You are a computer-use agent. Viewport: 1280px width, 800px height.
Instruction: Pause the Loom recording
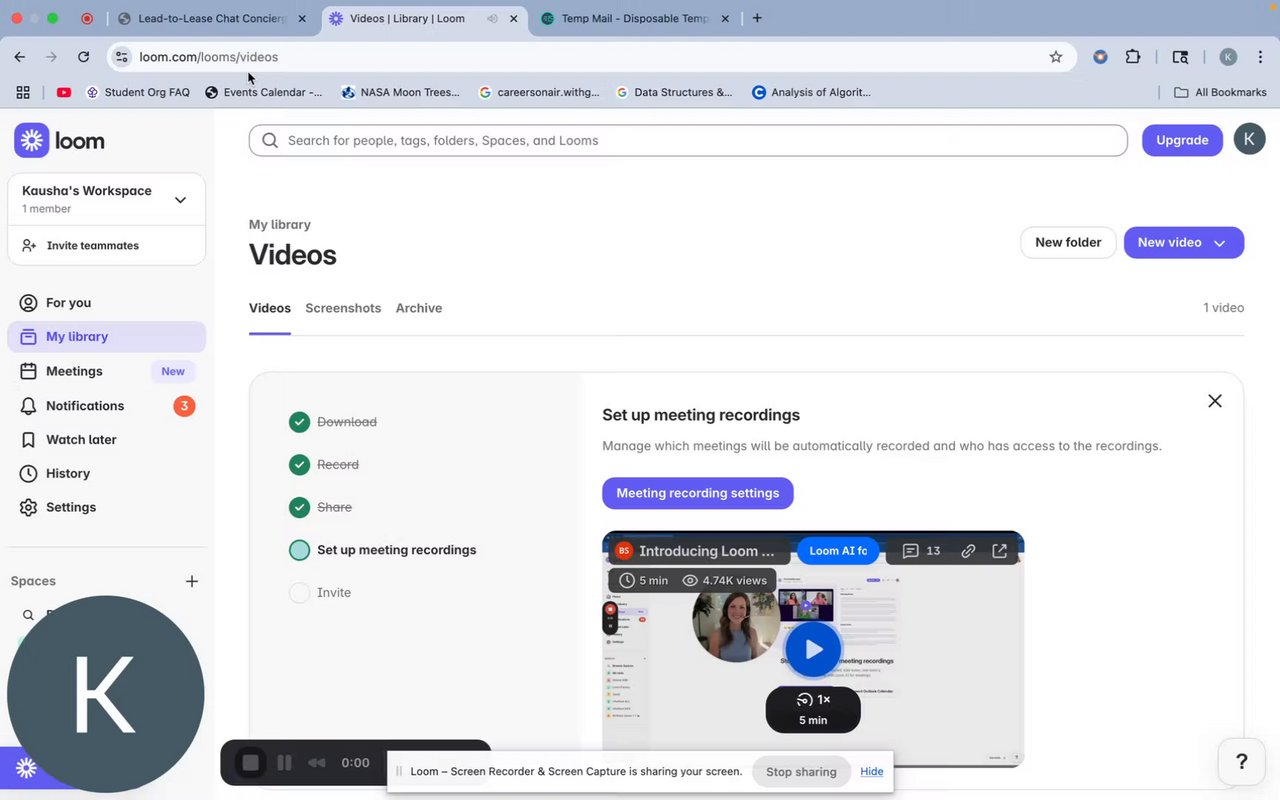tap(284, 763)
